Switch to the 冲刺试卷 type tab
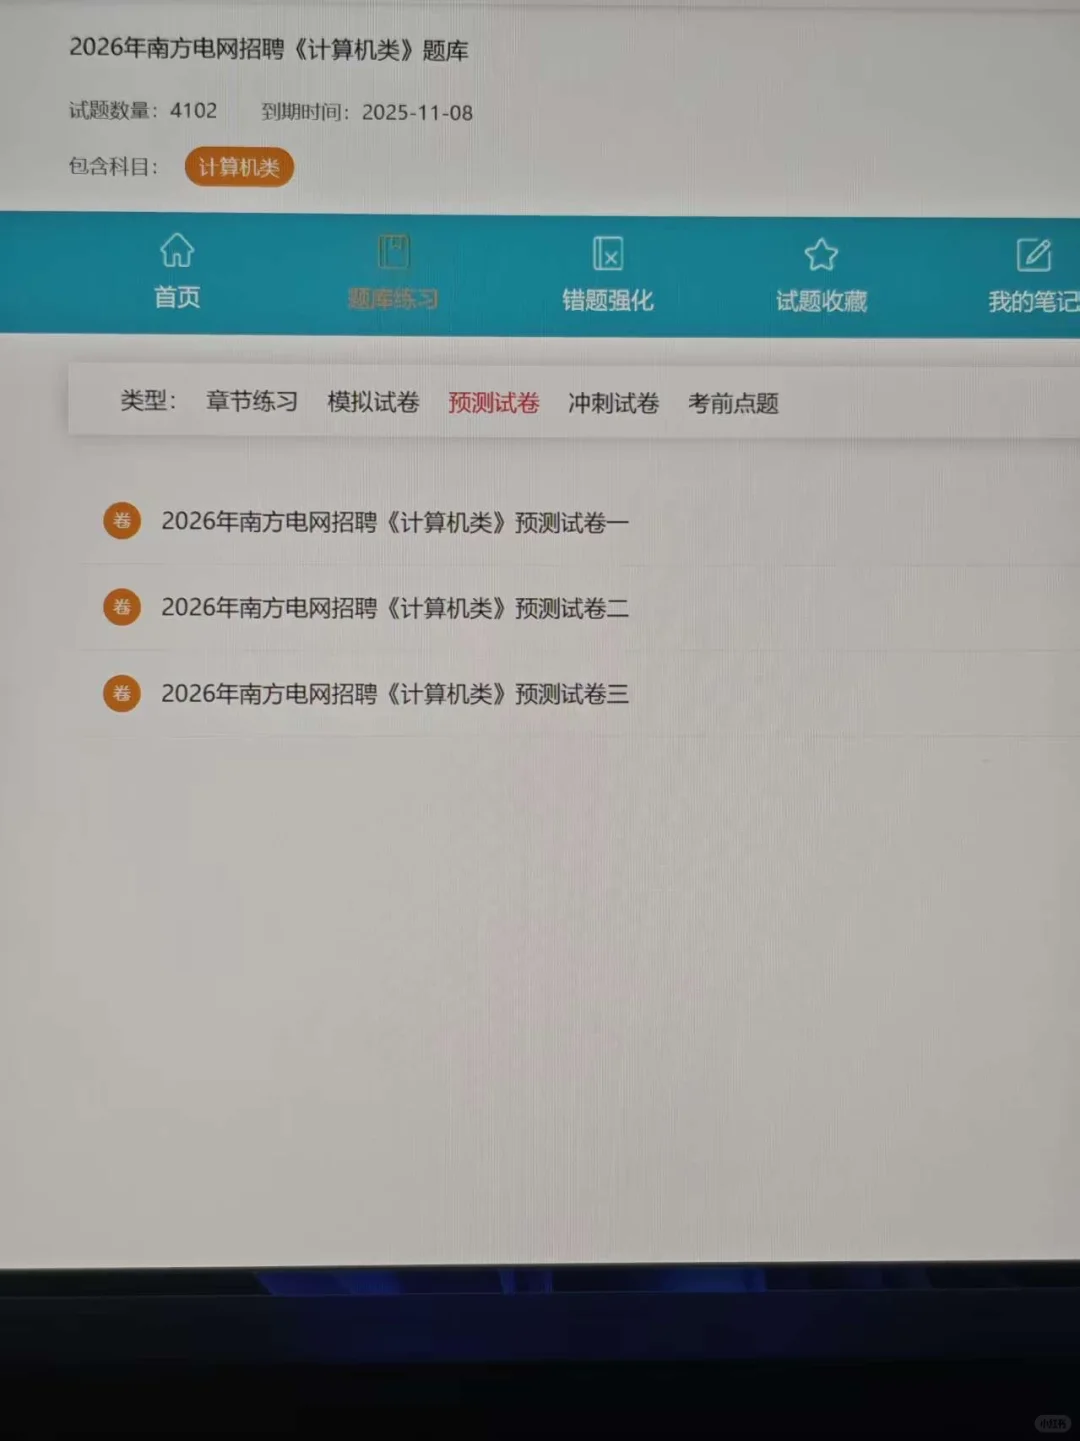1080x1441 pixels. point(614,403)
